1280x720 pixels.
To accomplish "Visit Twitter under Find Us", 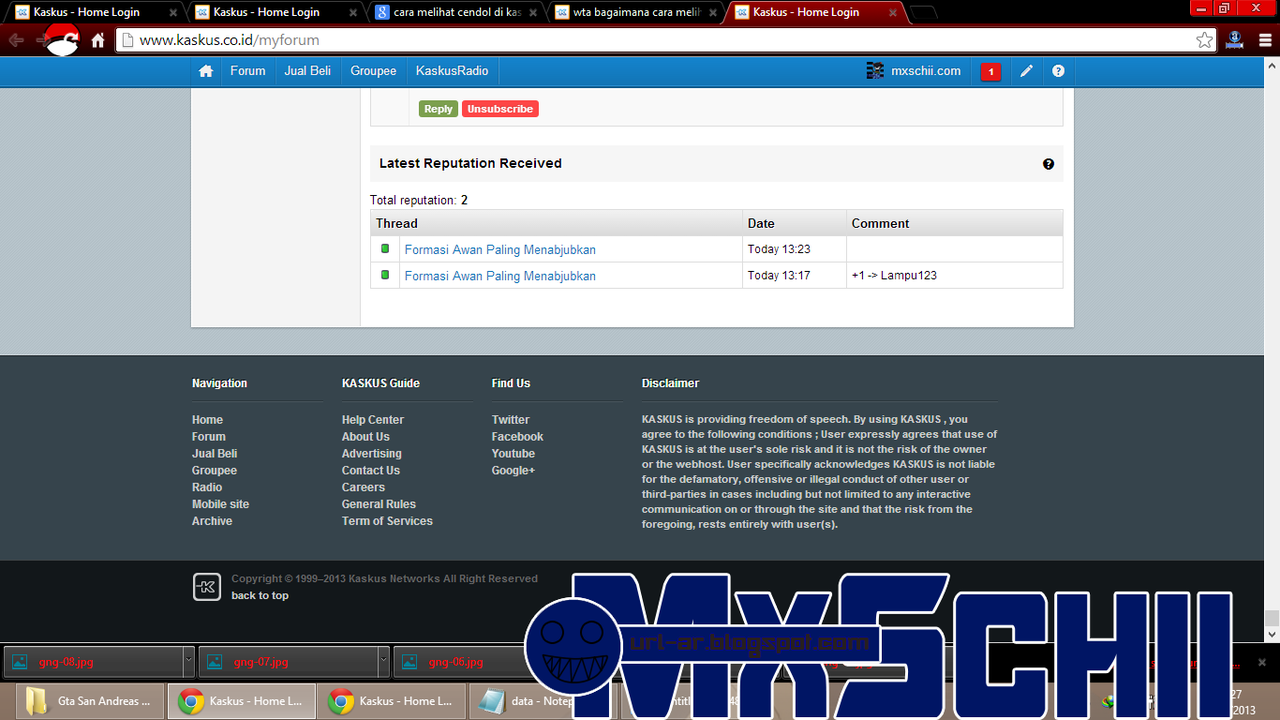I will 510,420.
